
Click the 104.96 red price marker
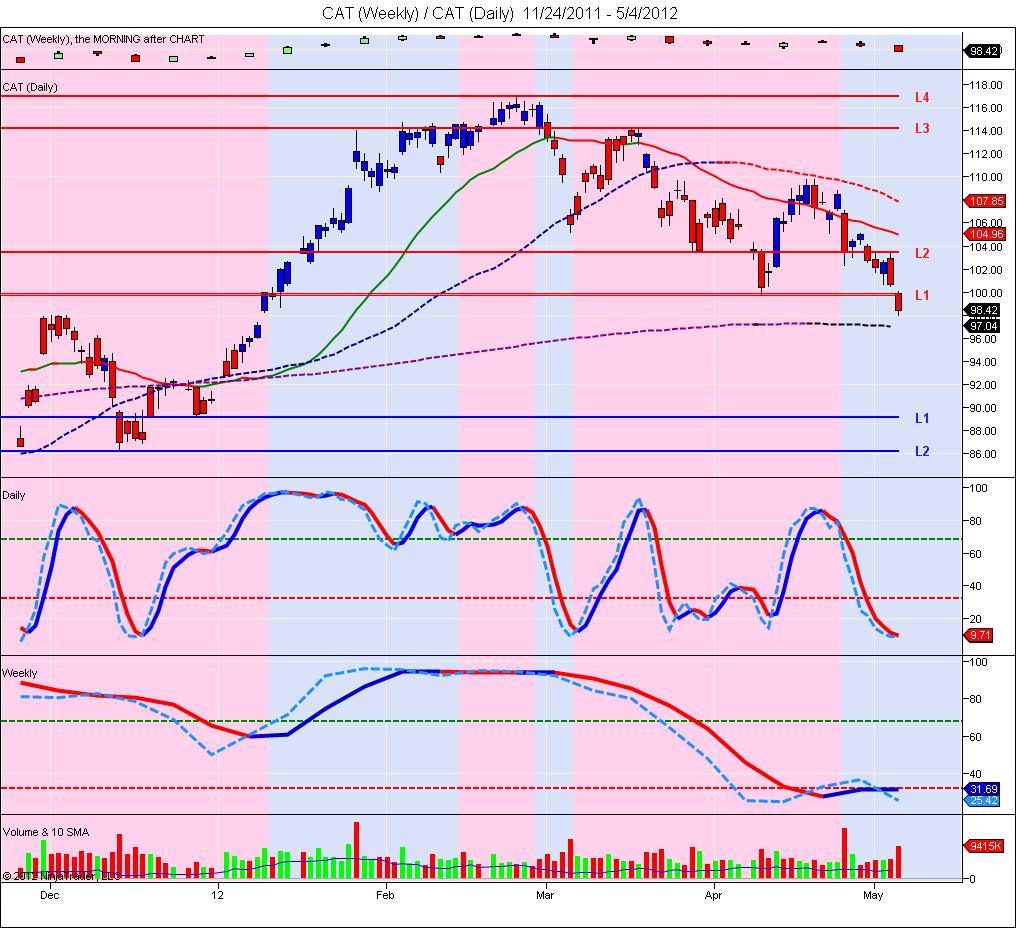[986, 234]
